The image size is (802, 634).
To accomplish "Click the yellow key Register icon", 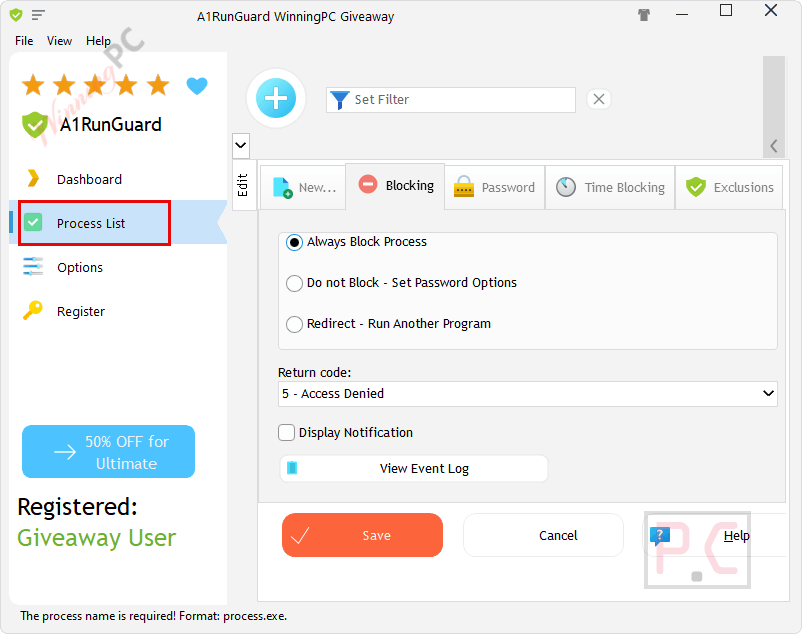I will pyautogui.click(x=33, y=310).
